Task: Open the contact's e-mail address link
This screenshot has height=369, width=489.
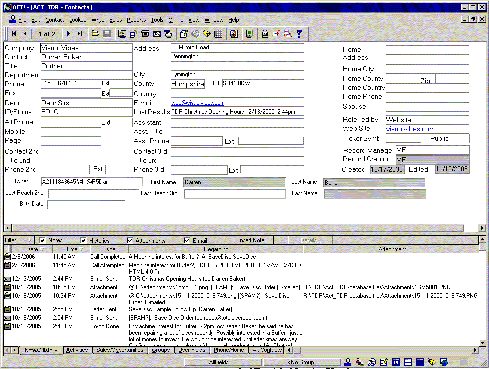Action: pos(197,103)
